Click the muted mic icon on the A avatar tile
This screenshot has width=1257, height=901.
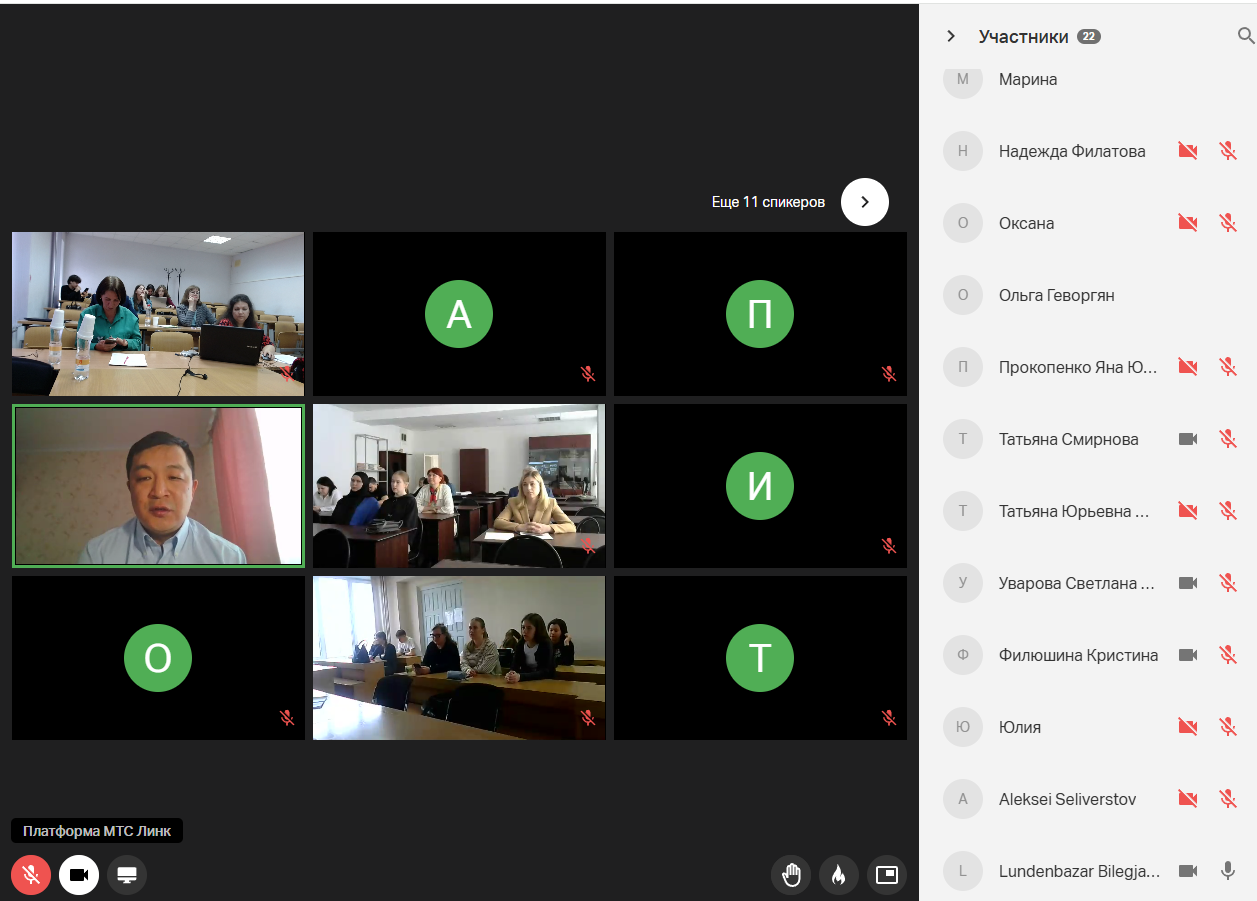pos(588,374)
